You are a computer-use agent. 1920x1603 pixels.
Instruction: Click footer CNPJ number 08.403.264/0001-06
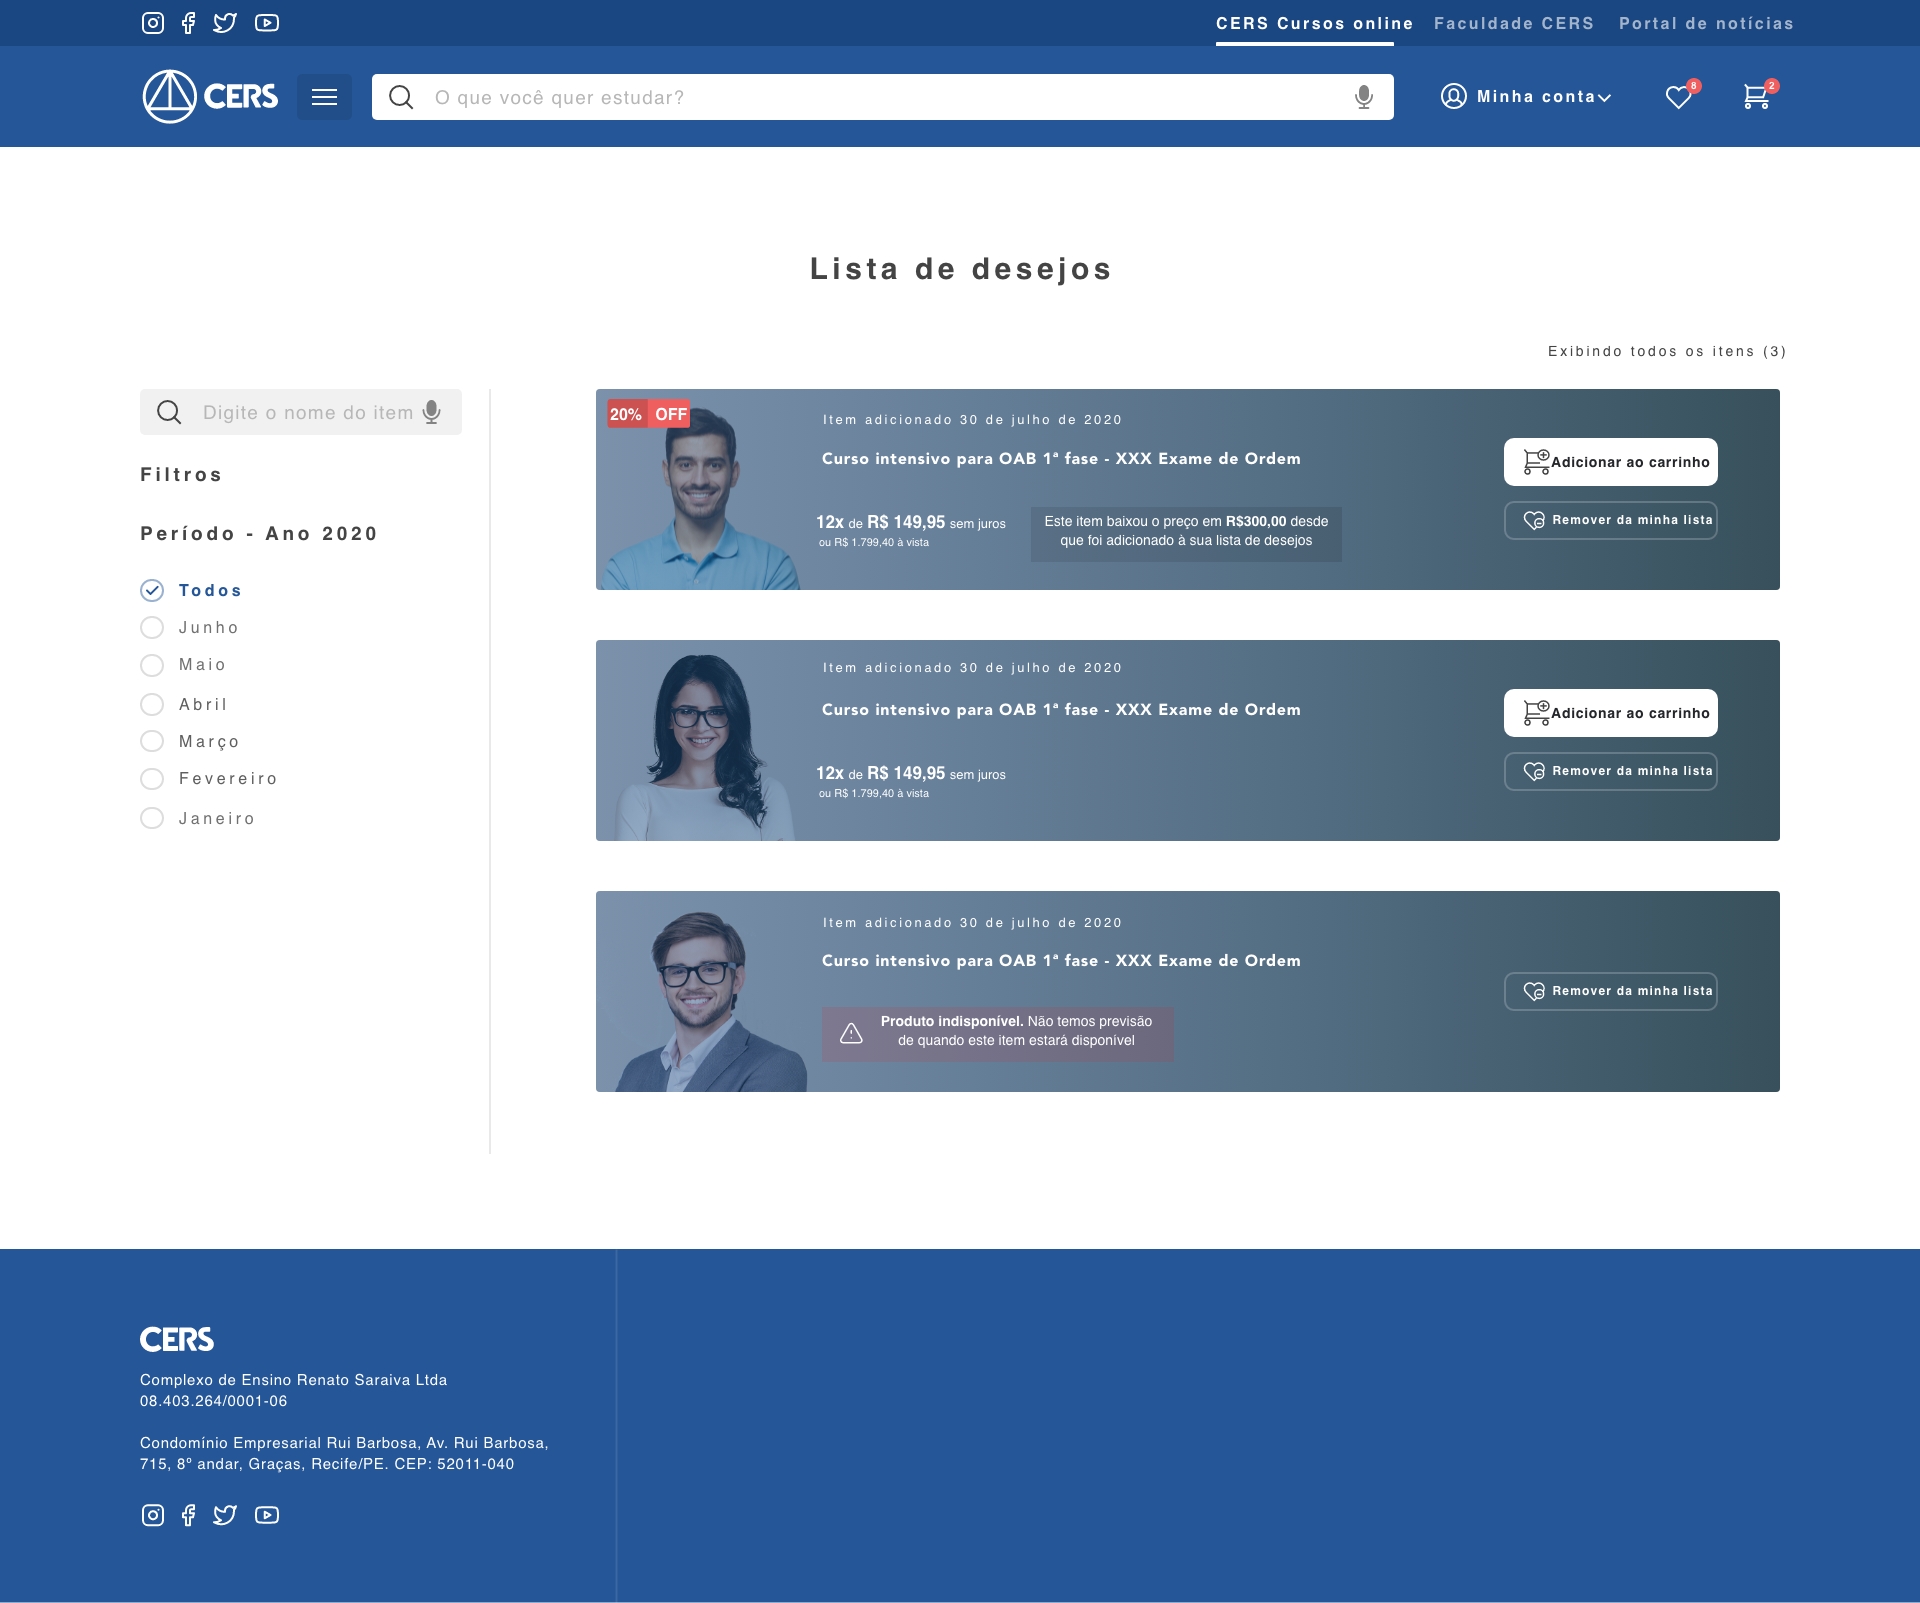tap(214, 1401)
